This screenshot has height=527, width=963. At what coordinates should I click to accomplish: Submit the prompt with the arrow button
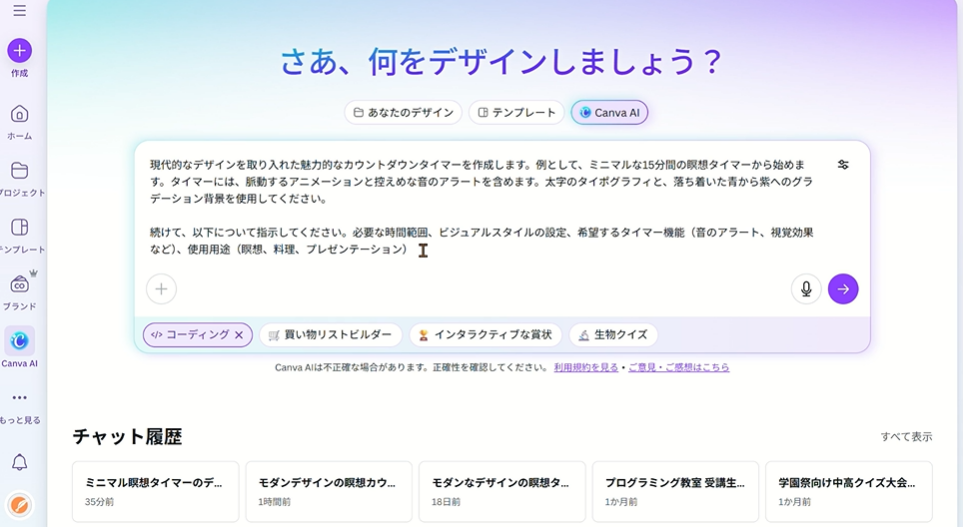pyautogui.click(x=843, y=289)
